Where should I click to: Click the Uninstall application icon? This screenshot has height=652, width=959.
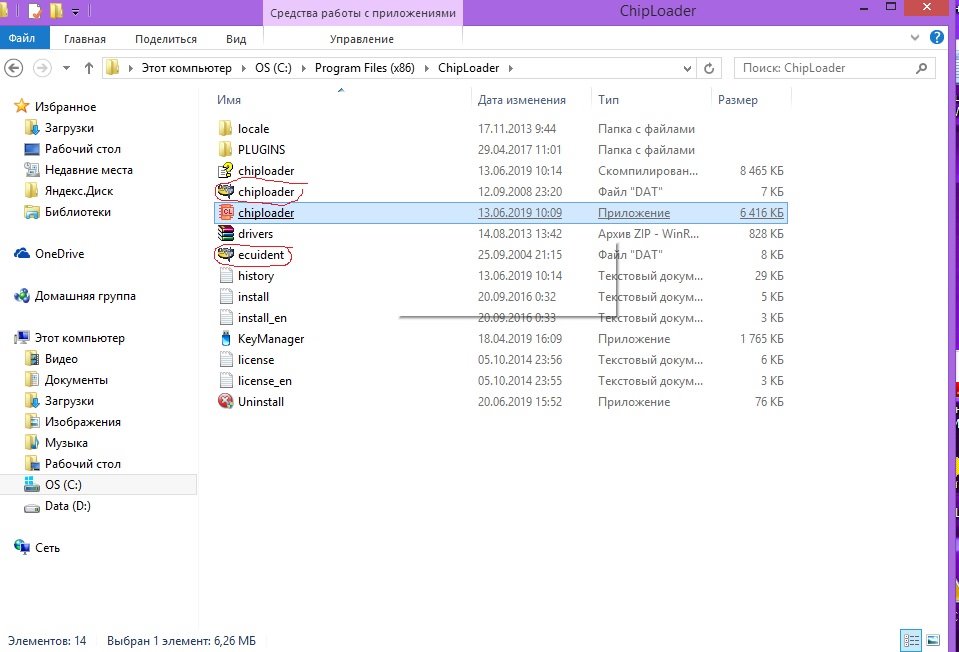pyautogui.click(x=226, y=402)
